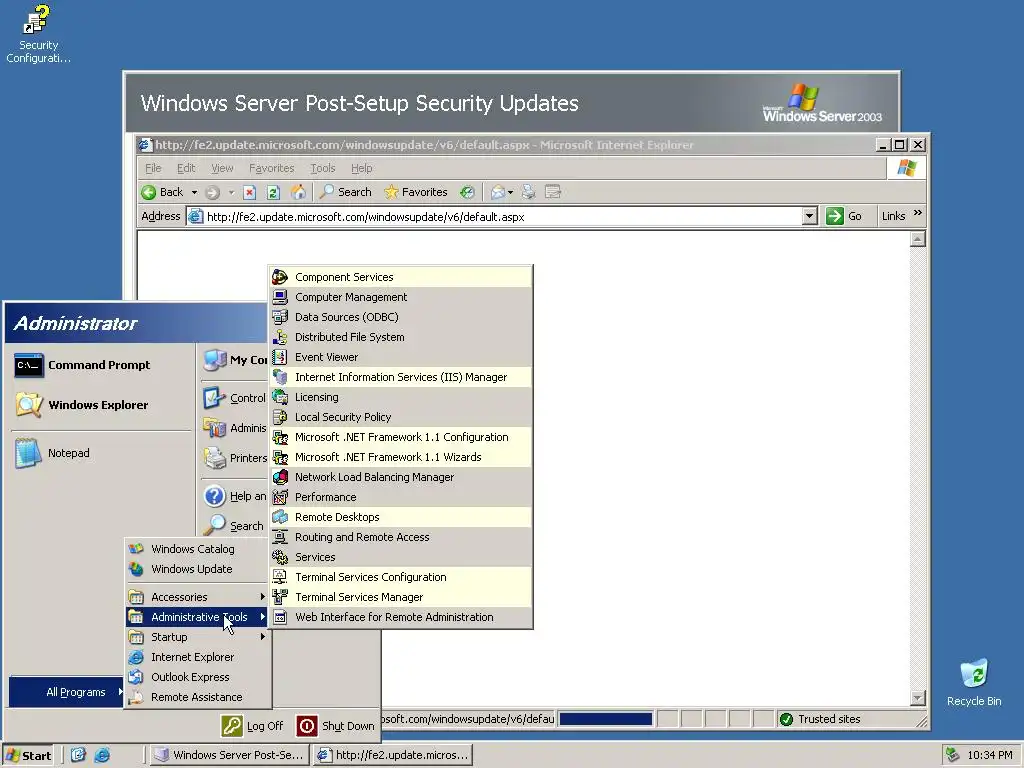
Task: Click the Services gear icon
Action: [280, 557]
